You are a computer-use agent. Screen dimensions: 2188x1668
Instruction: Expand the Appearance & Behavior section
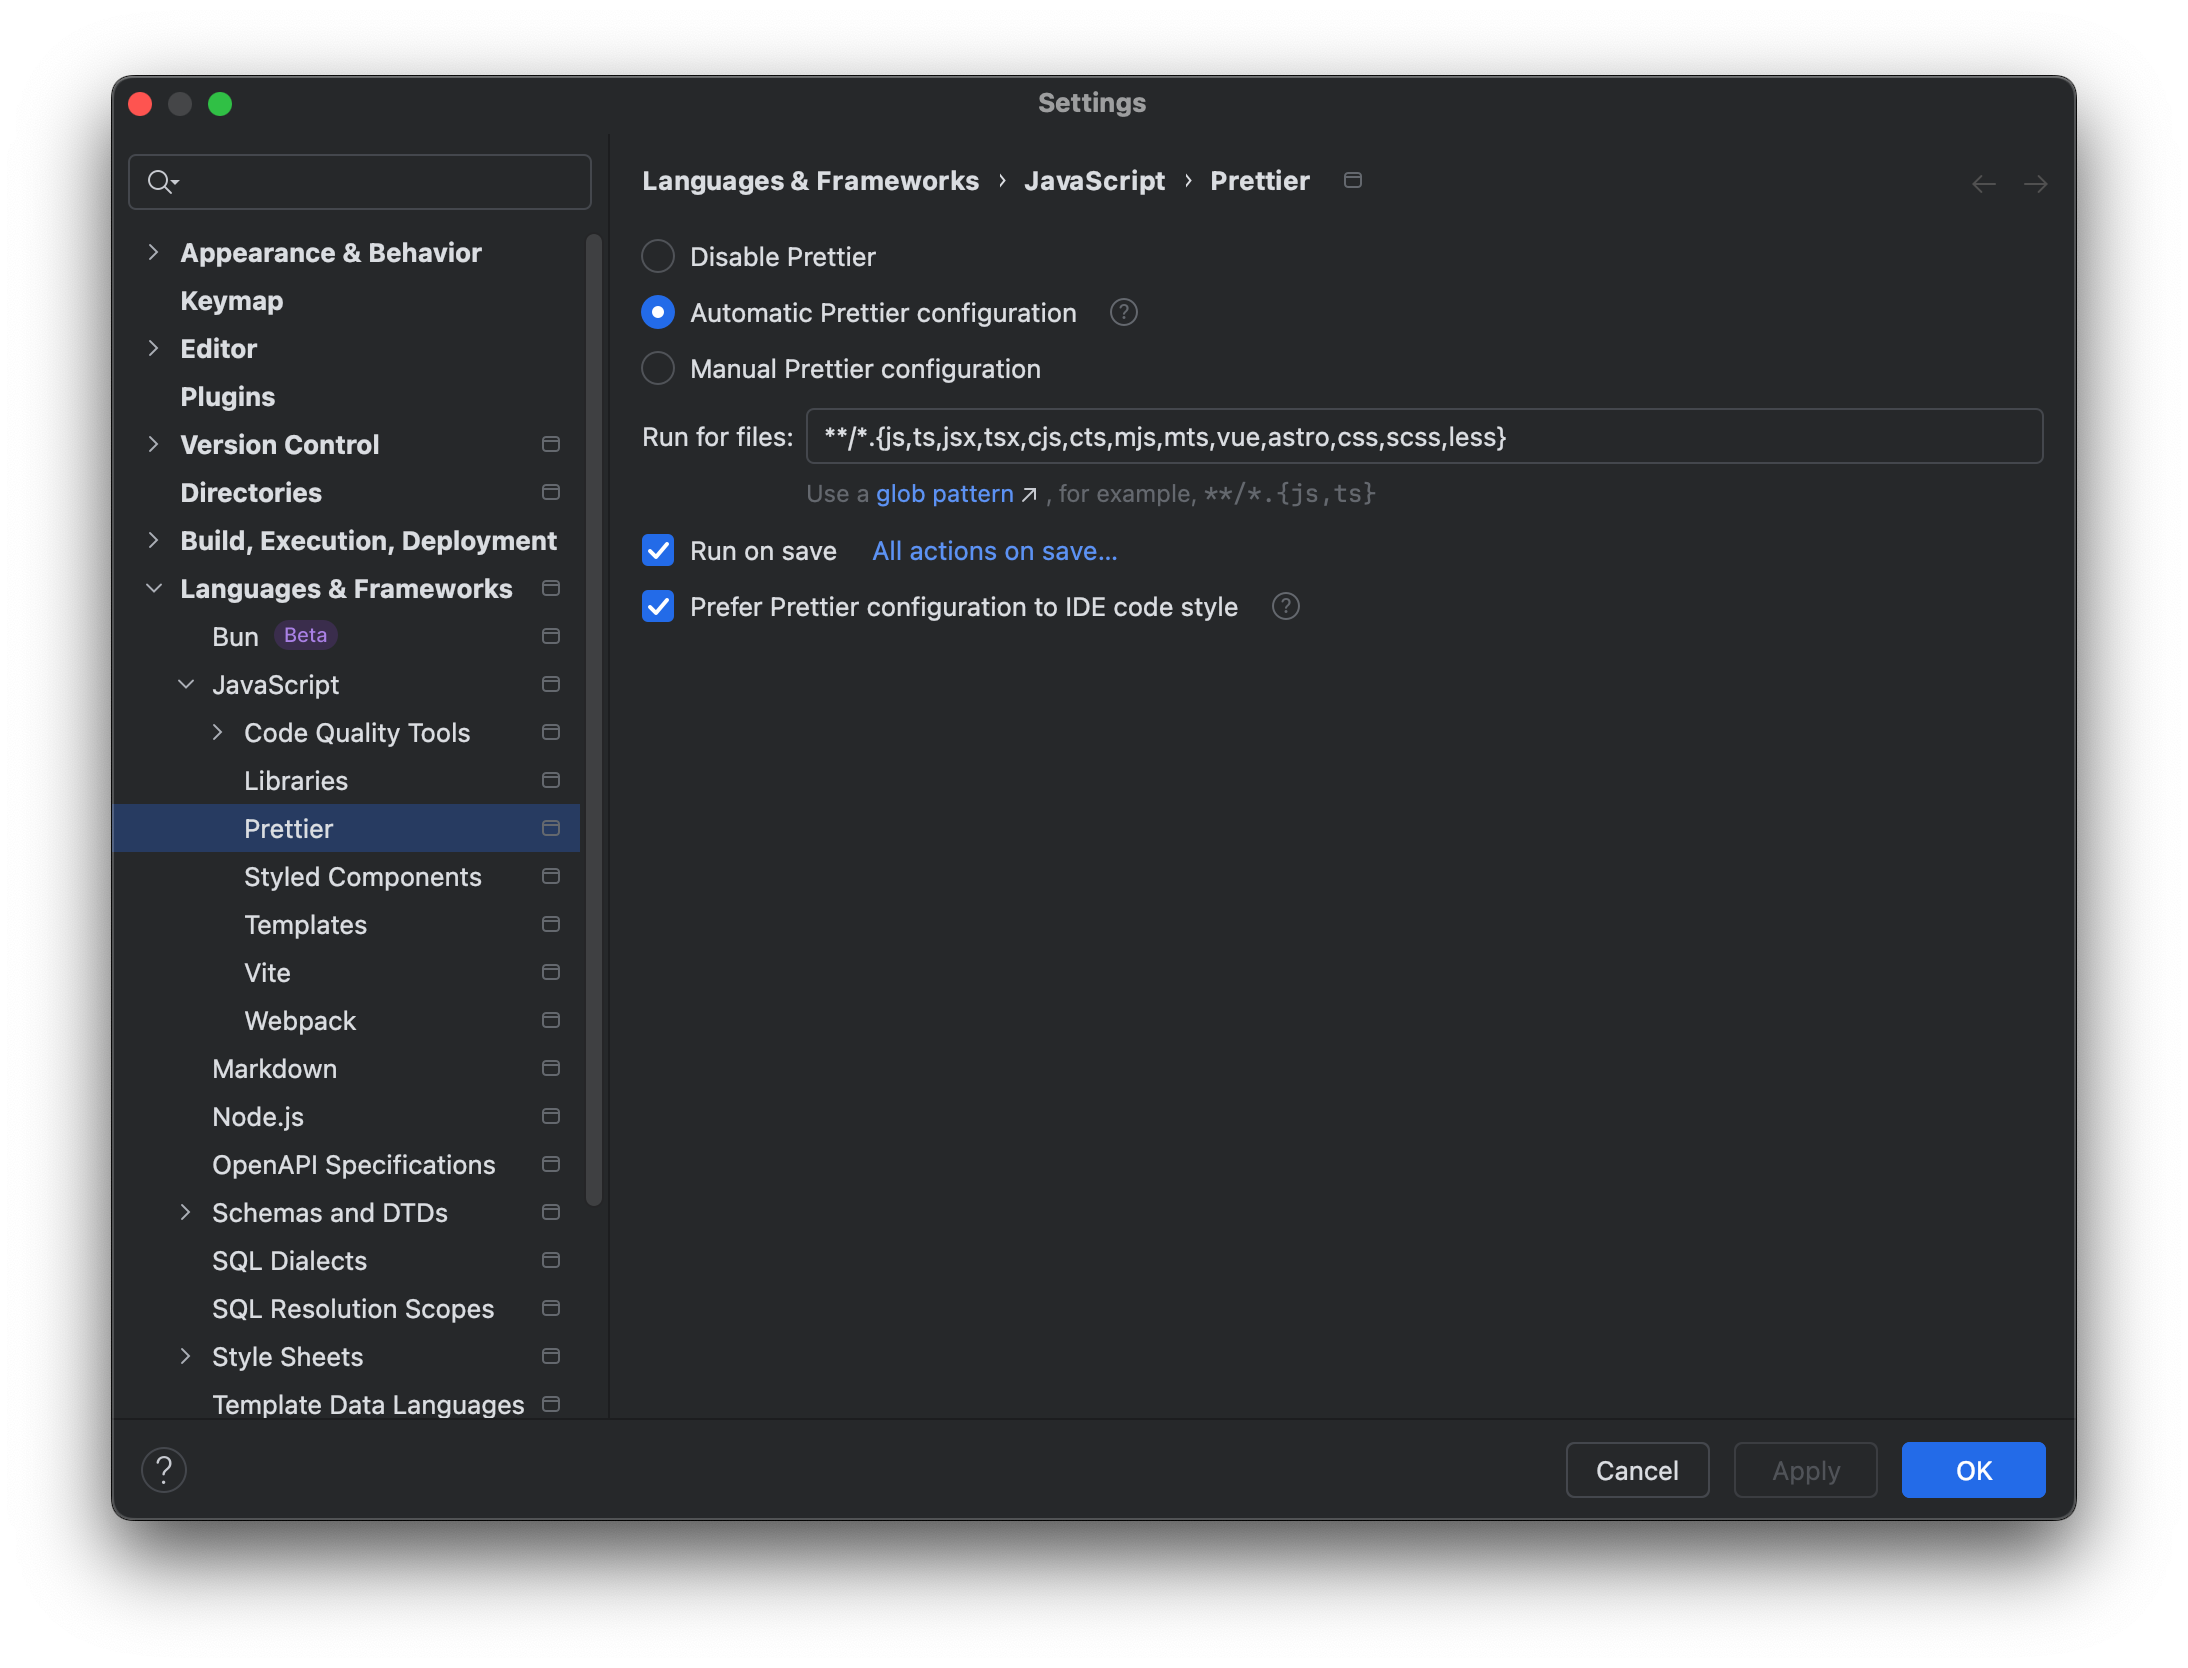pyautogui.click(x=154, y=252)
